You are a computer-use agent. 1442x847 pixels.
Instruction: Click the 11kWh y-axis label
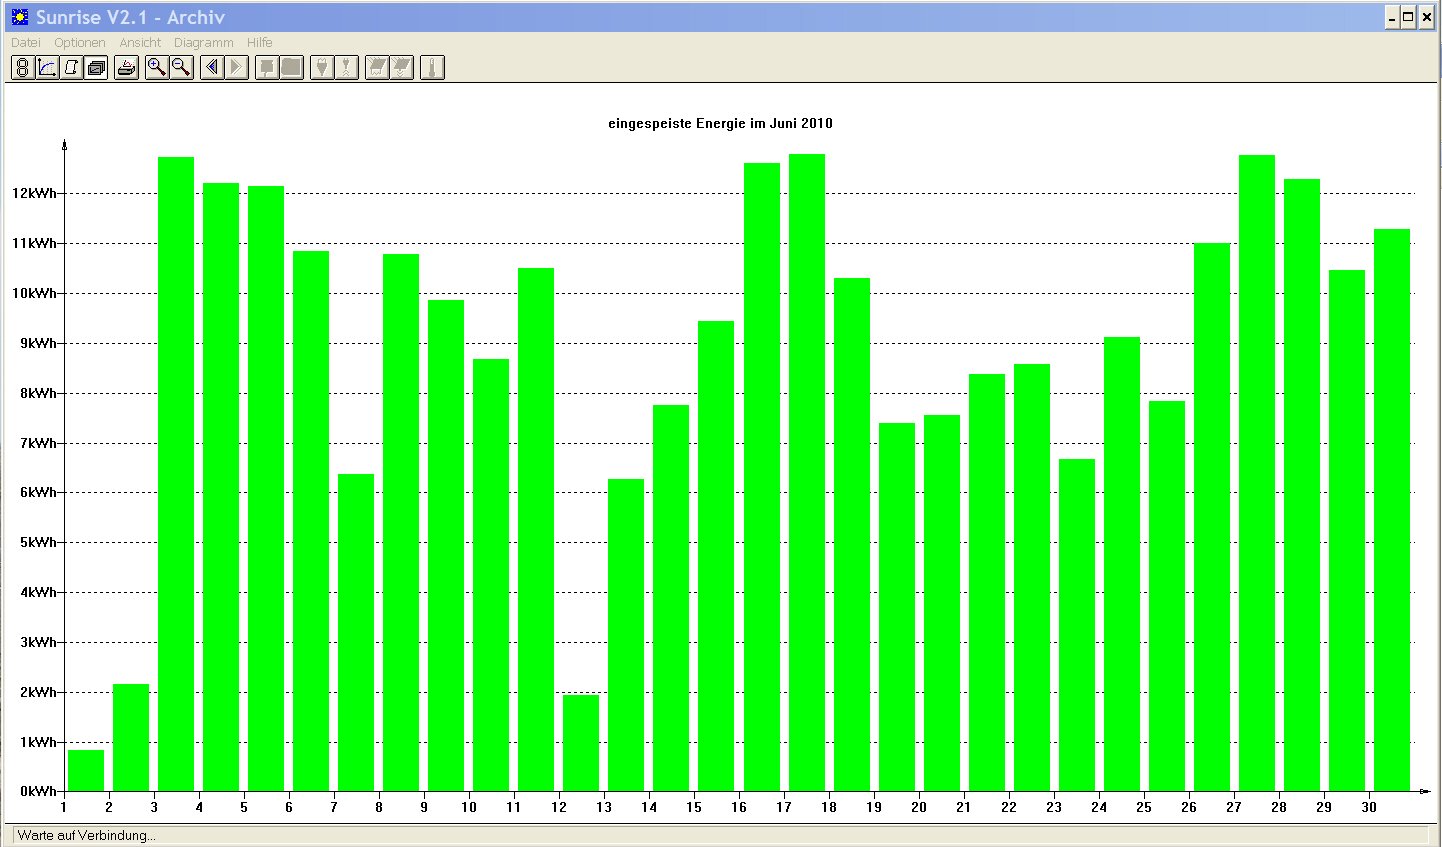tap(34, 243)
